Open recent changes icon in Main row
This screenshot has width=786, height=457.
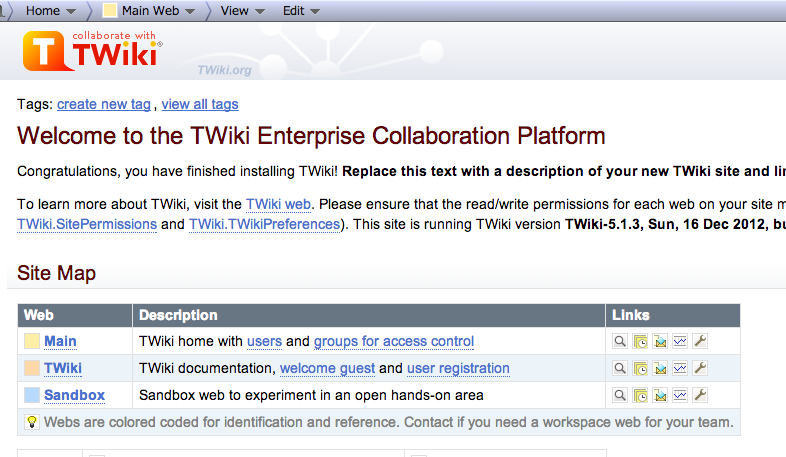[x=640, y=341]
